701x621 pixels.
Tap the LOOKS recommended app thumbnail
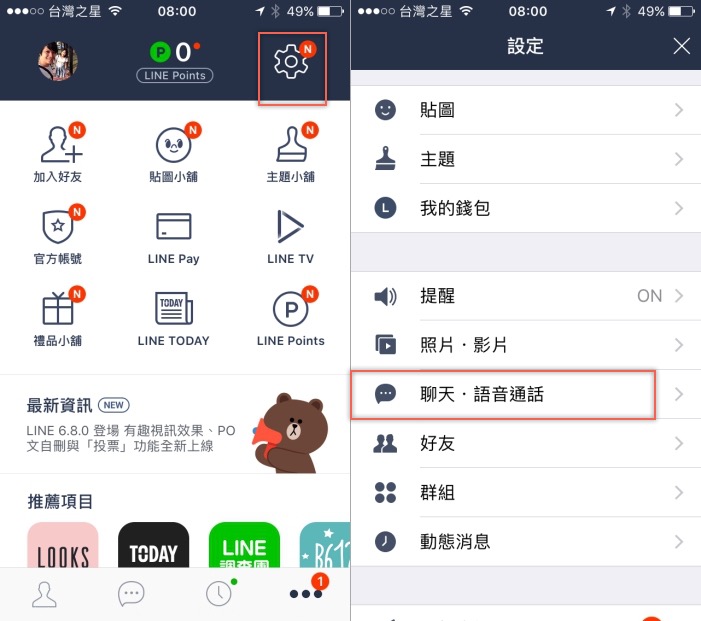pos(63,545)
